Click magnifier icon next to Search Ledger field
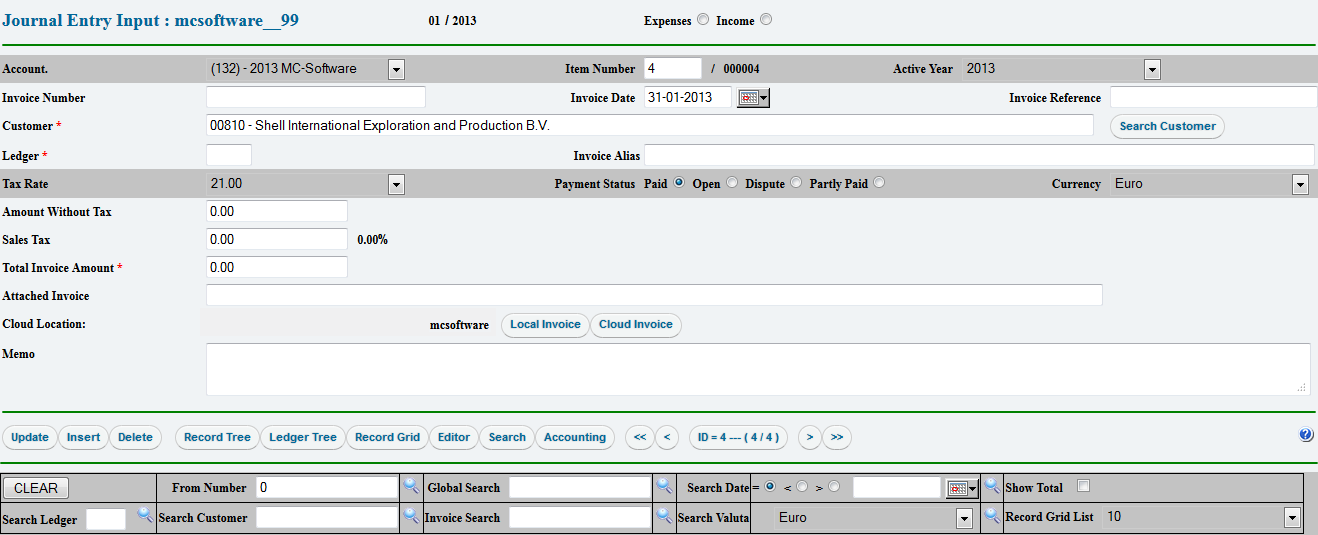 (x=145, y=515)
